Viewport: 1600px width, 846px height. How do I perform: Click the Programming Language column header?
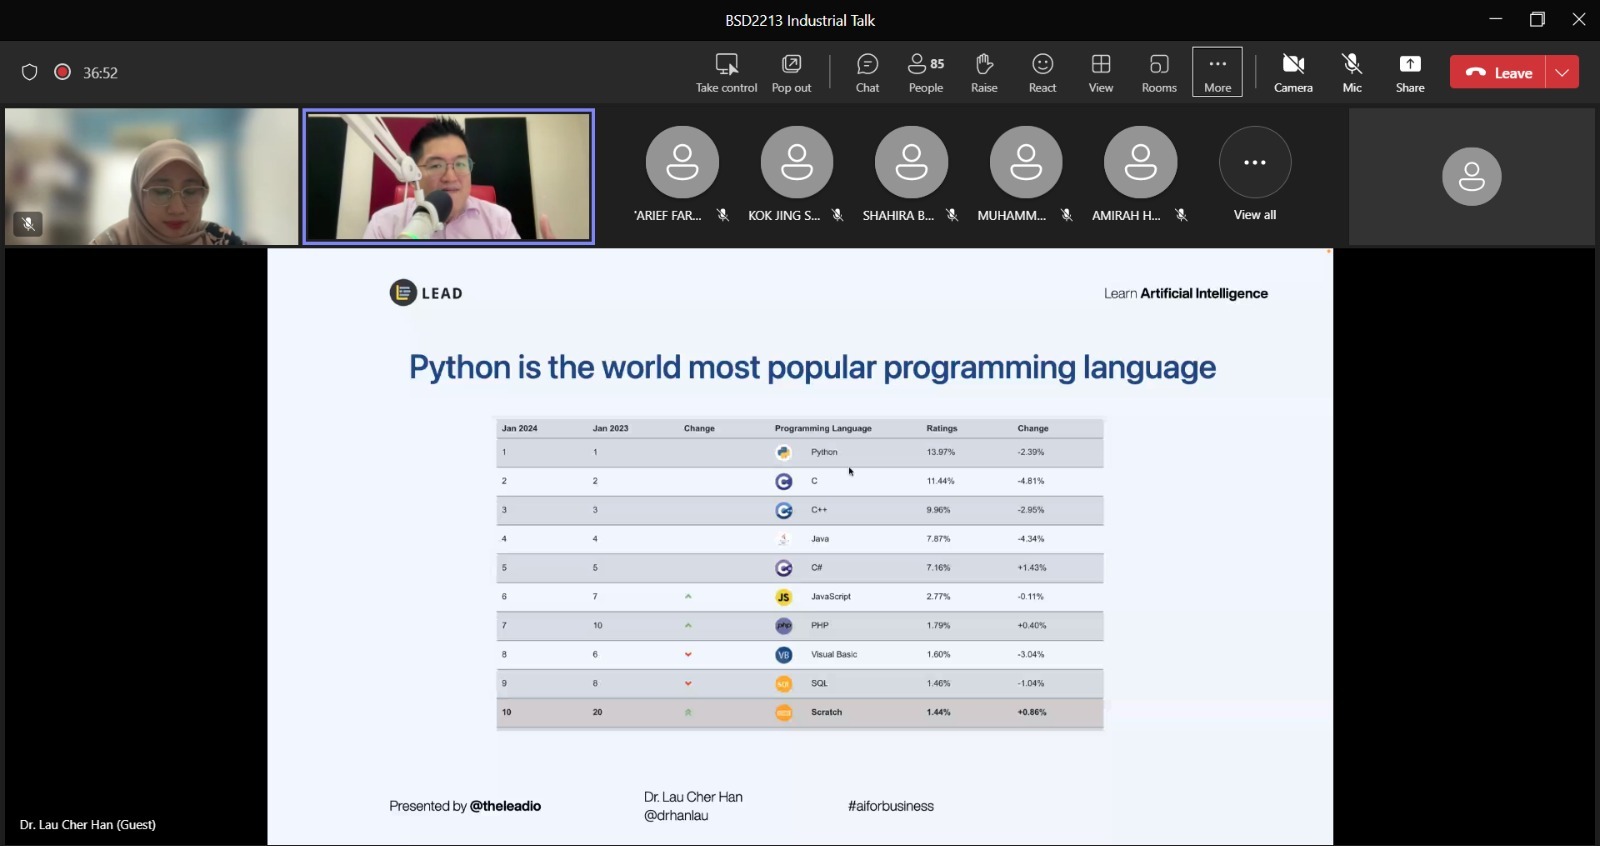(x=823, y=428)
